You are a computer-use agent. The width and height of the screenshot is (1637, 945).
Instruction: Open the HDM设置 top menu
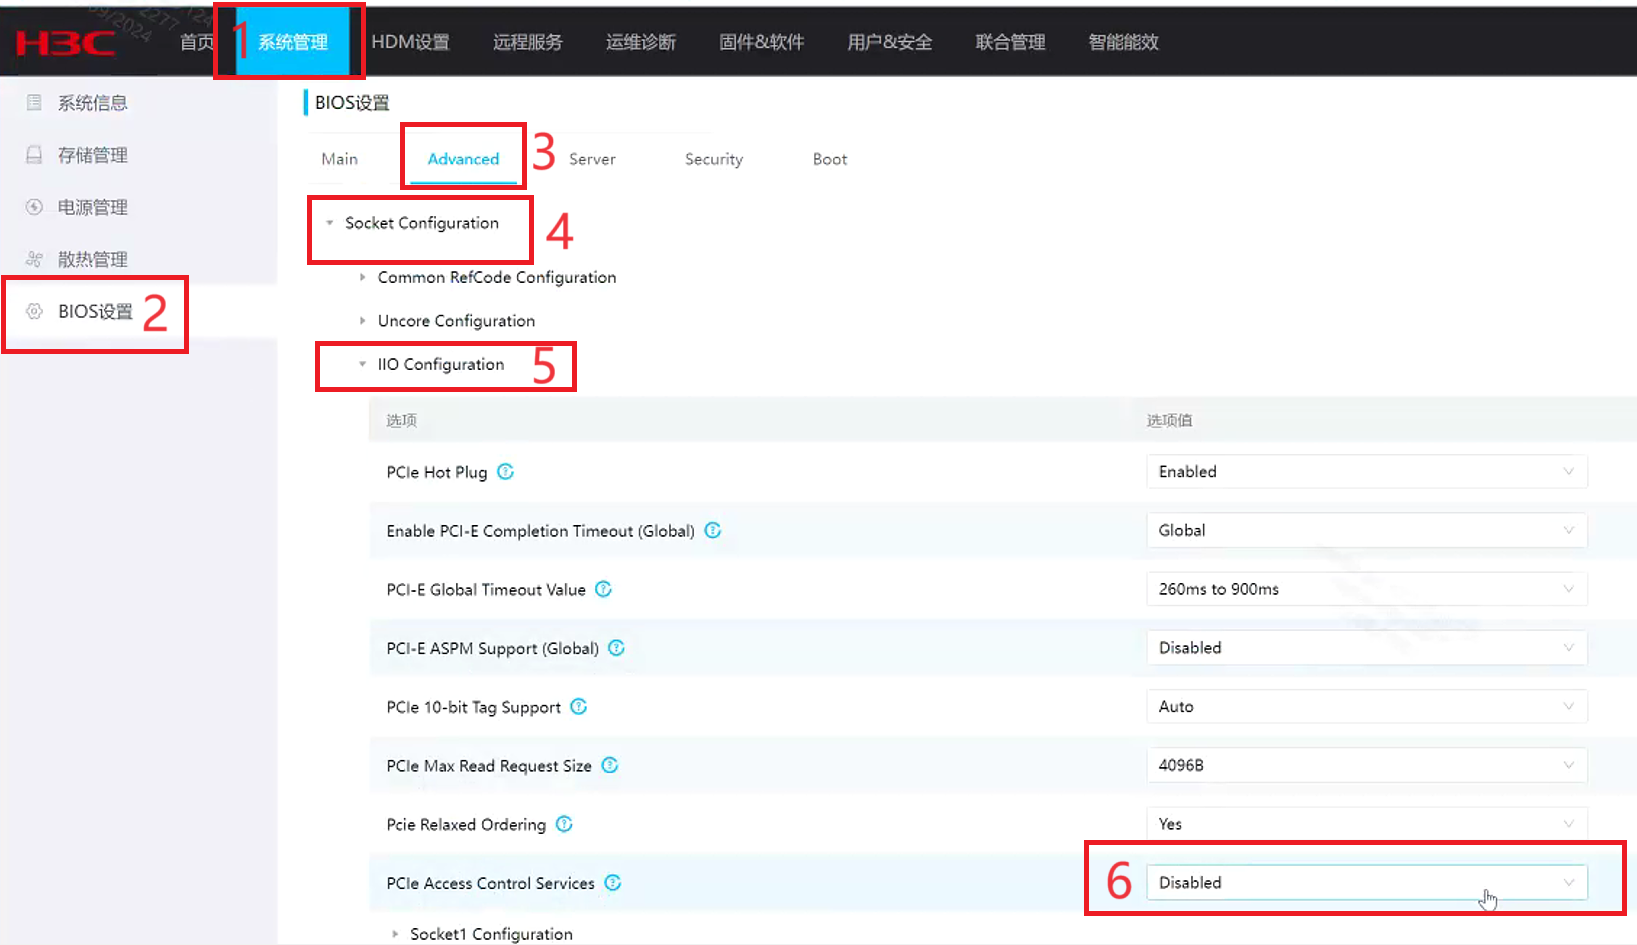click(411, 42)
